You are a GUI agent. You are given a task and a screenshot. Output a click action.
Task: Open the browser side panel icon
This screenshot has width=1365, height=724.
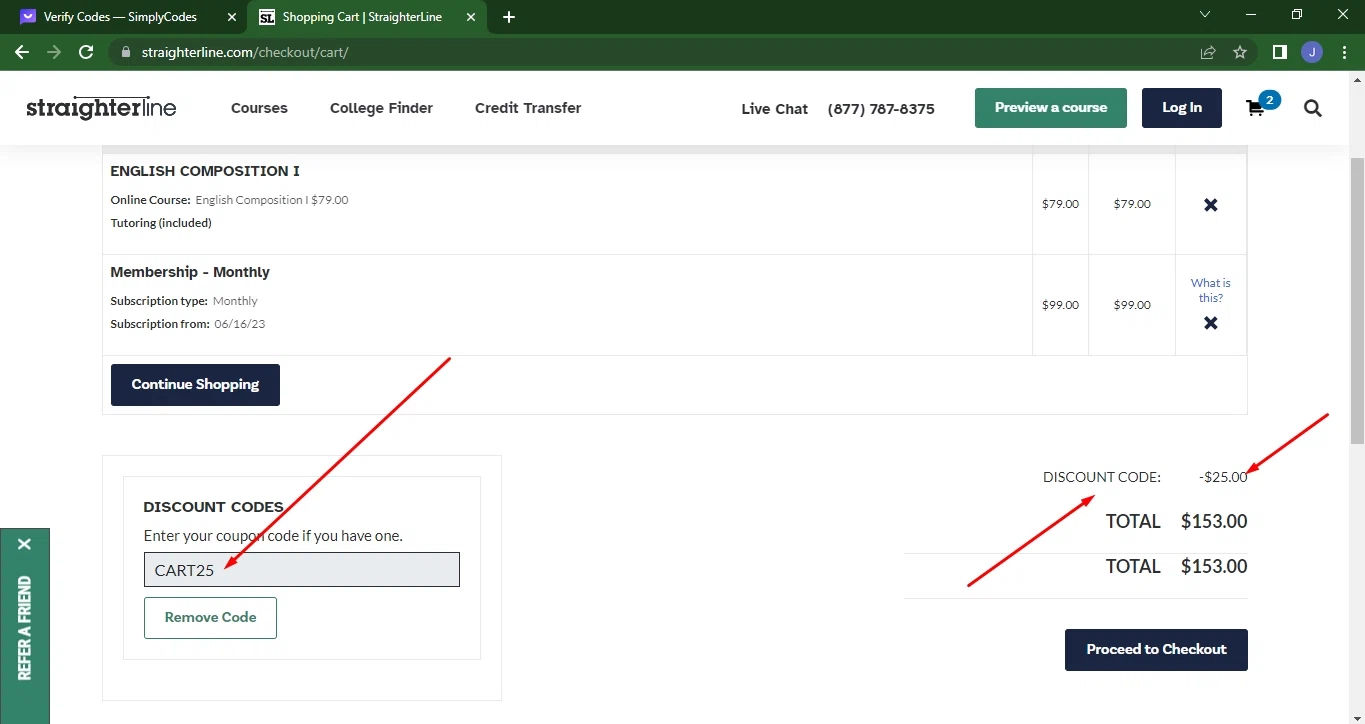(1279, 52)
